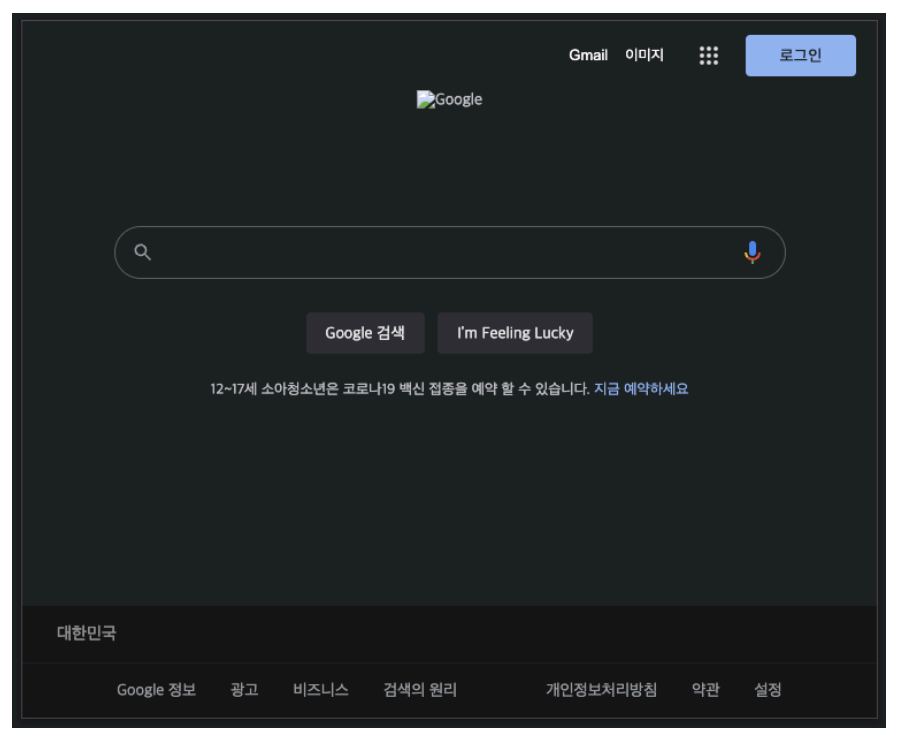Start voice search with the microphone icon
This screenshot has height=744, width=898.
pos(752,253)
